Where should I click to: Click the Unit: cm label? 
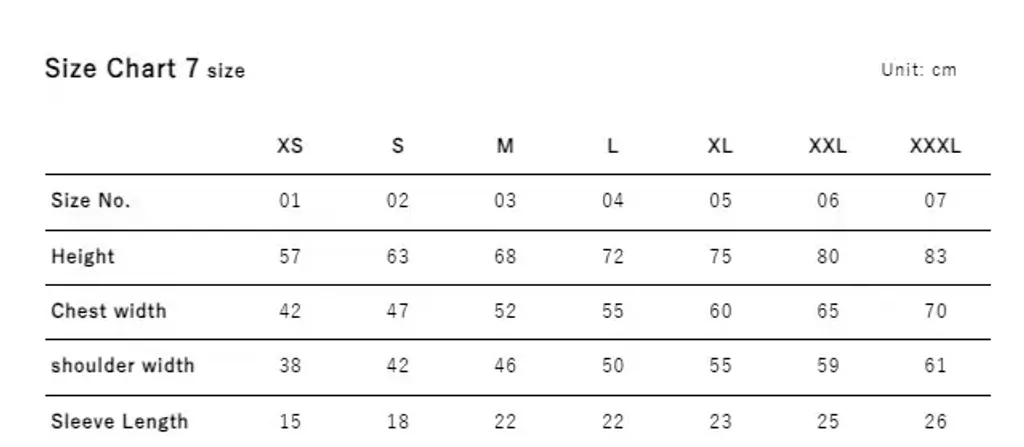918,70
